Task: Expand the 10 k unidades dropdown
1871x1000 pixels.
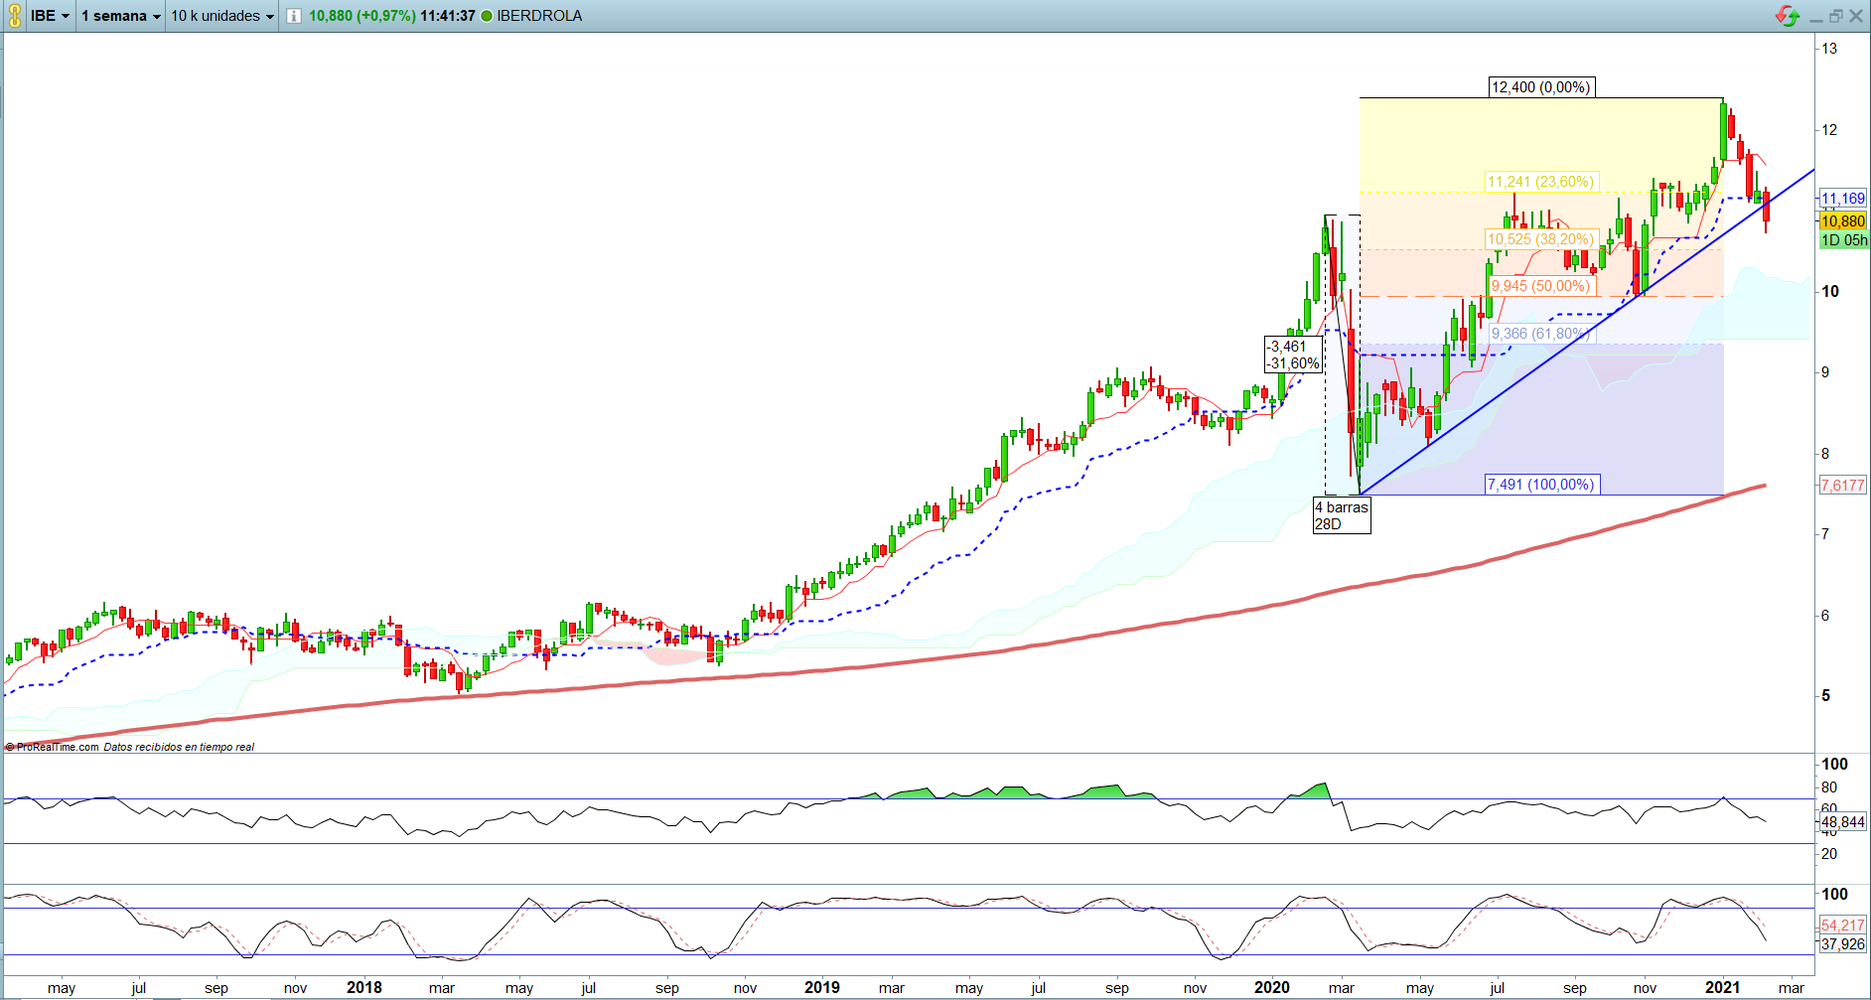Action: pyautogui.click(x=222, y=16)
